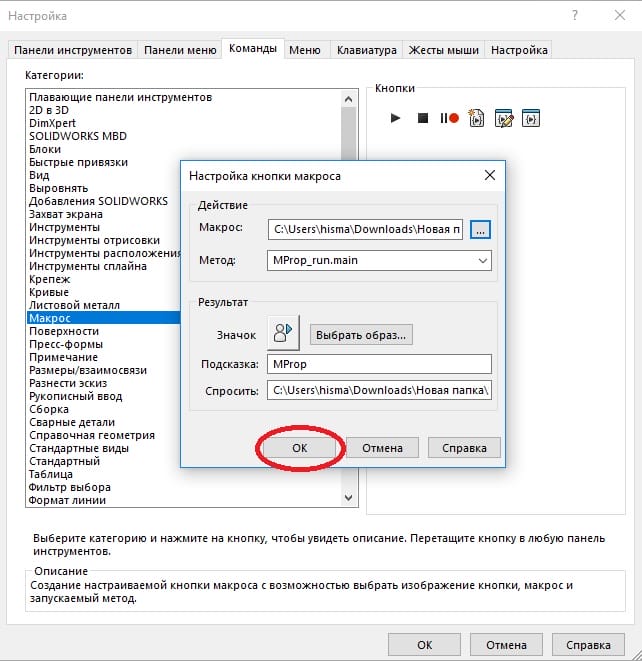The image size is (642, 661).
Task: Select Поверхности category
Action: coord(64,332)
